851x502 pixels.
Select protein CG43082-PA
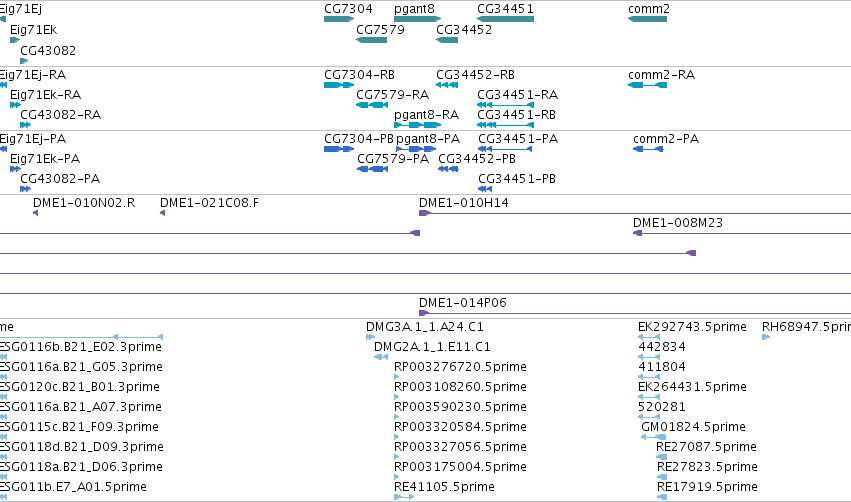60,179
